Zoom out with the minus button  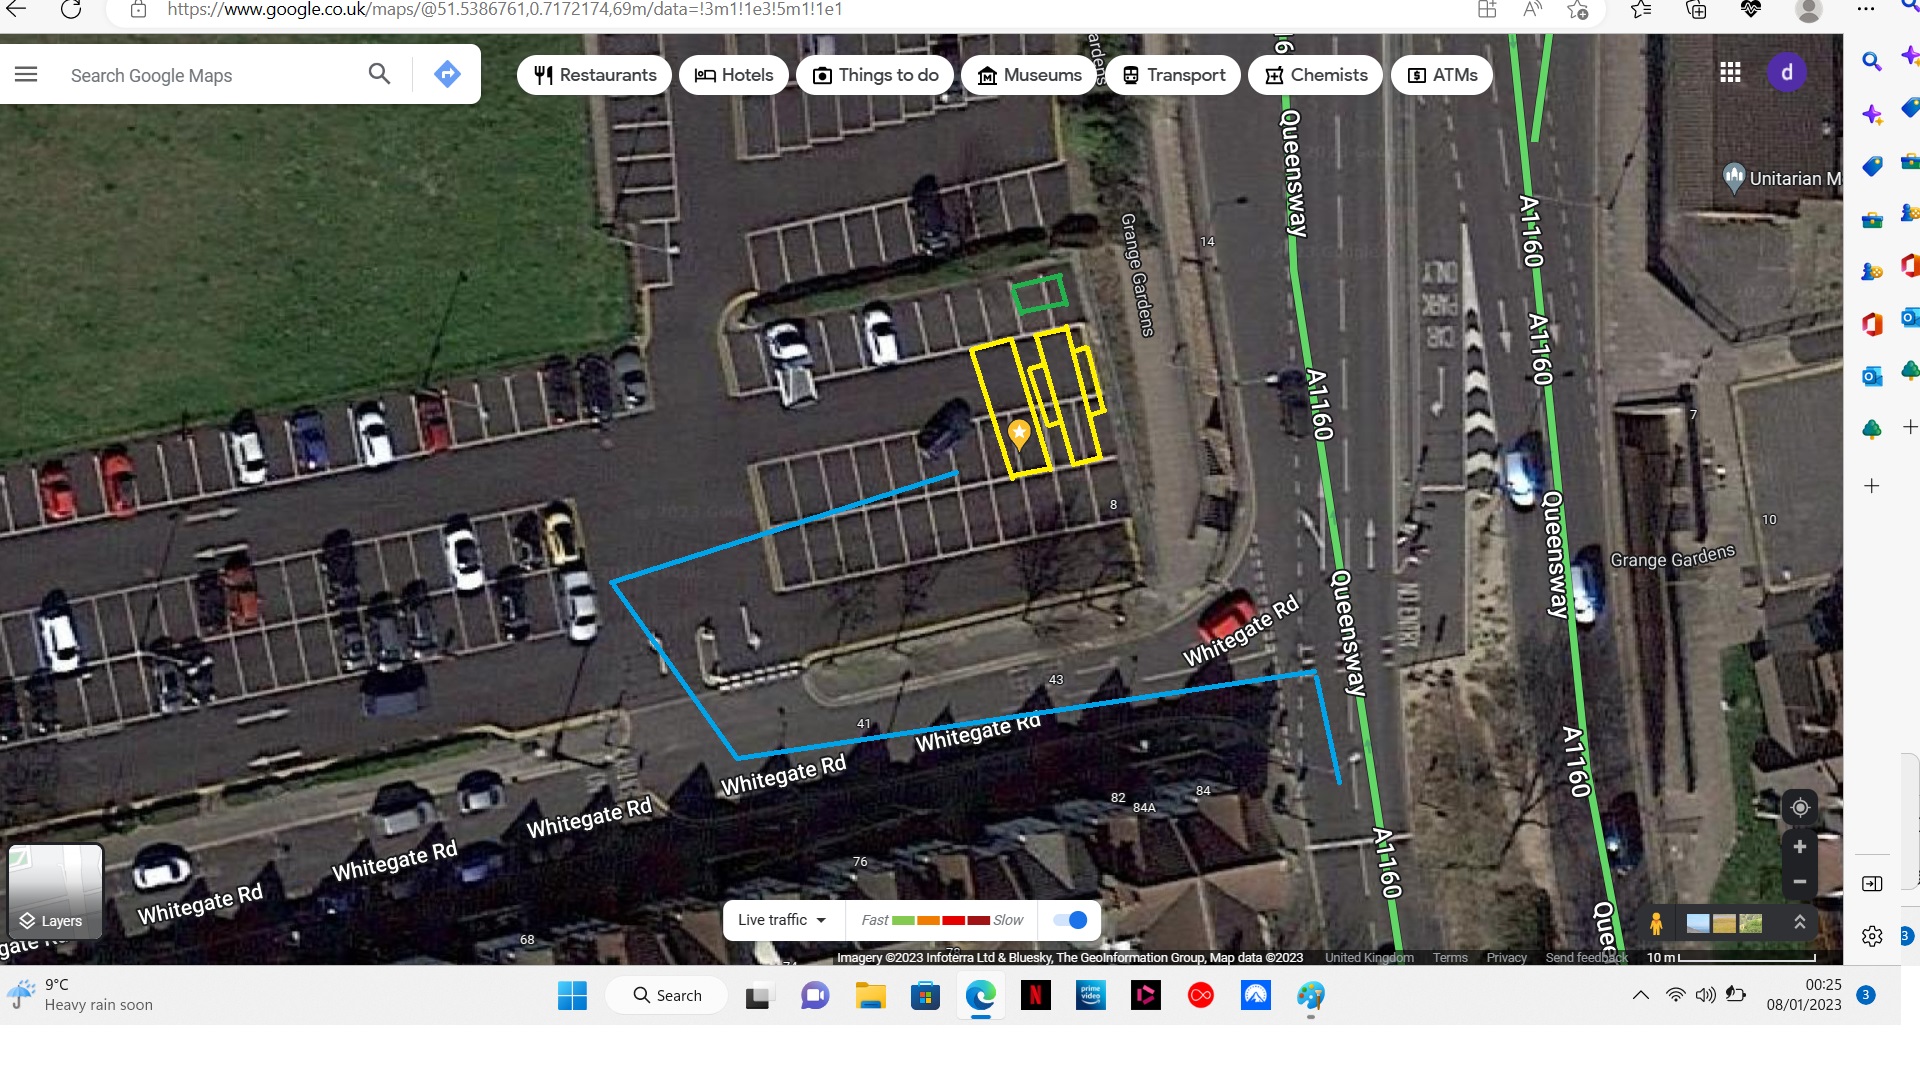point(1800,882)
